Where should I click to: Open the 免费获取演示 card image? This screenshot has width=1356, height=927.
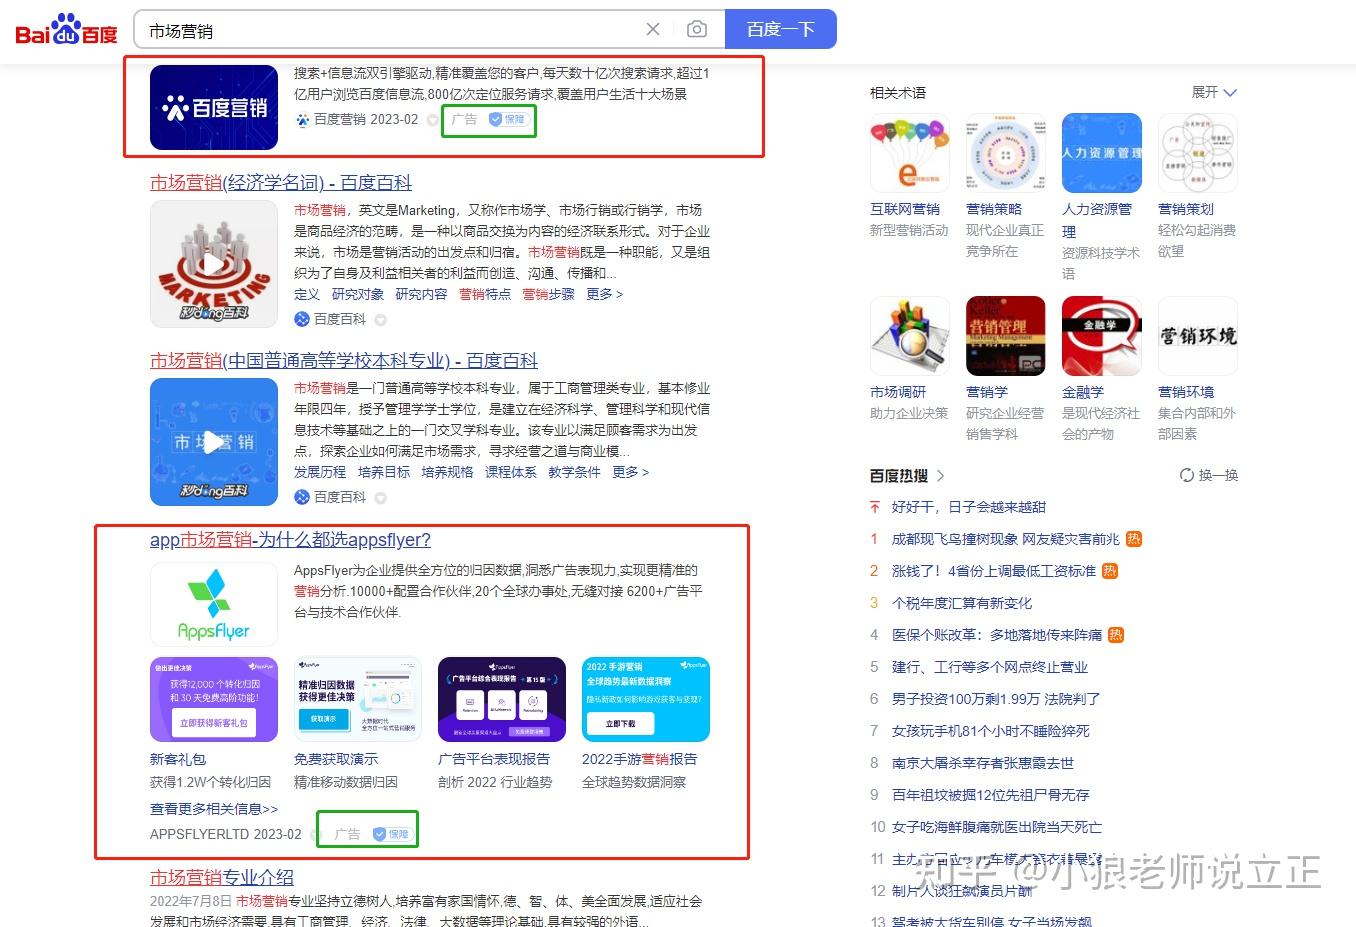[x=358, y=699]
